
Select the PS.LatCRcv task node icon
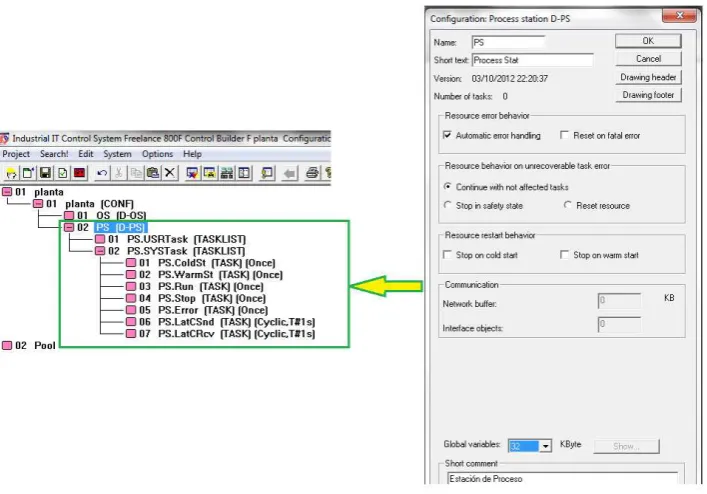pos(131,334)
